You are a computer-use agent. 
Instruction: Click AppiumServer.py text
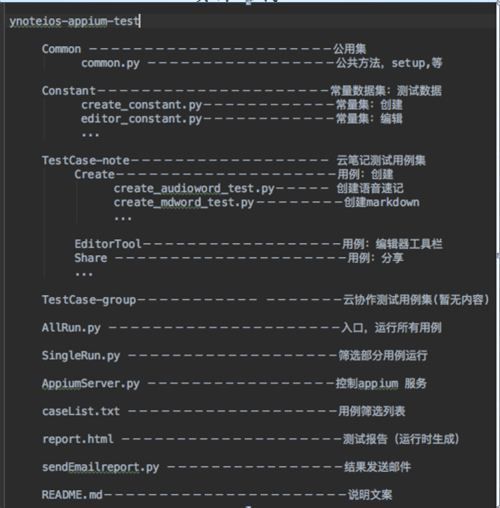[91, 384]
